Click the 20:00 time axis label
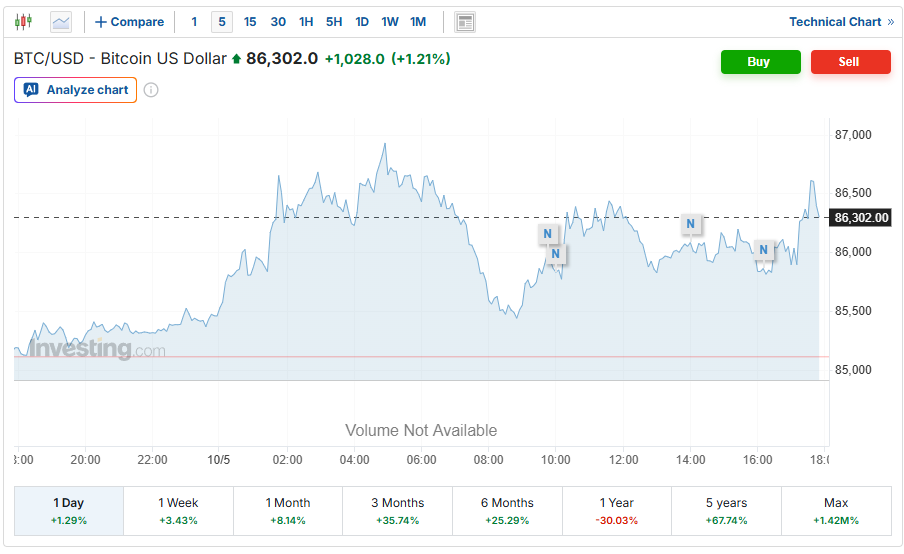Image resolution: width=904 pixels, height=554 pixels. coord(85,460)
